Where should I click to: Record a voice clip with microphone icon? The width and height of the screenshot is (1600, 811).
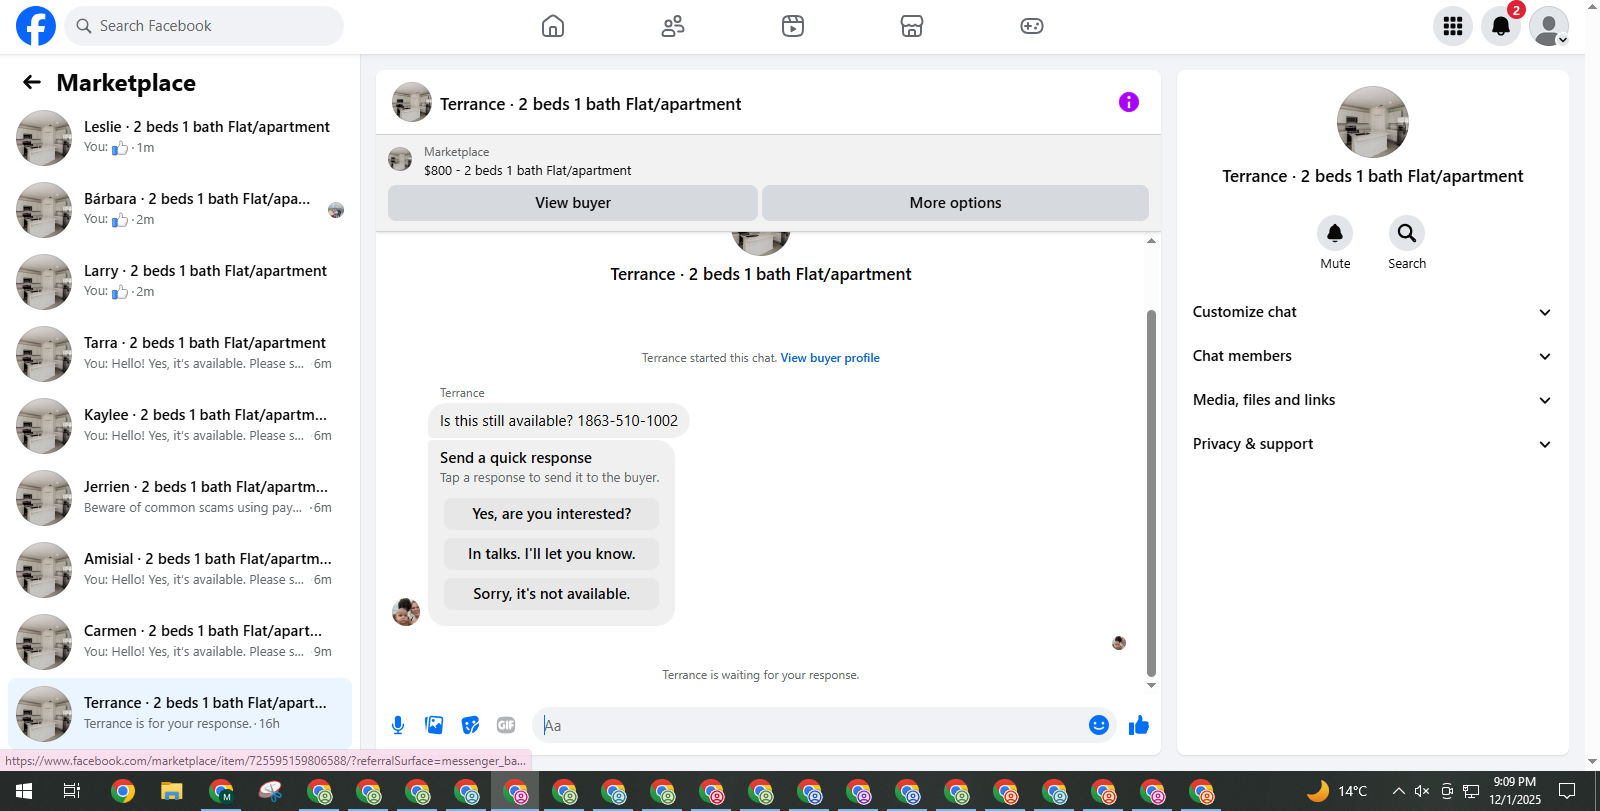coord(398,725)
